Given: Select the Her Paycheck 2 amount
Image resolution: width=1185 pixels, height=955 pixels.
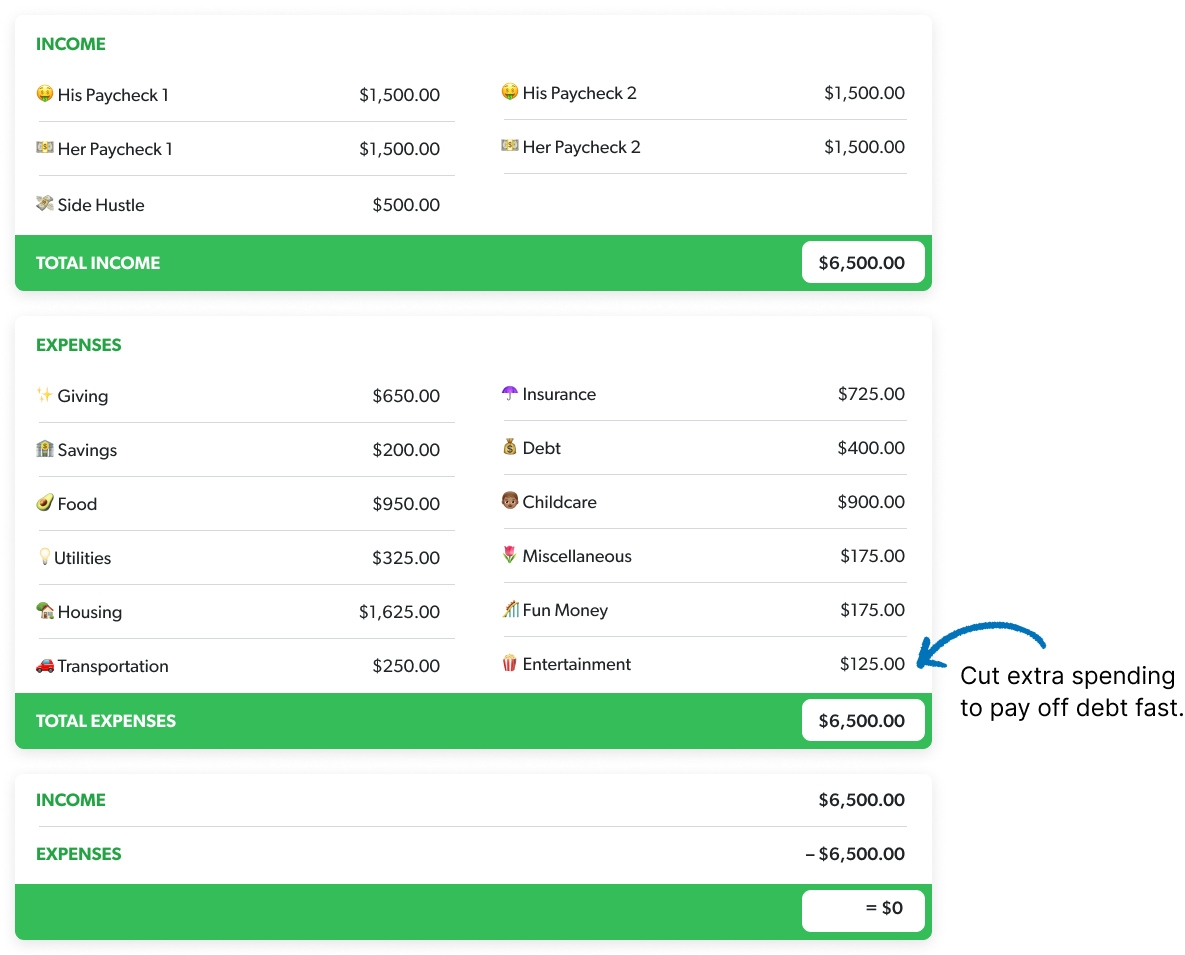Looking at the screenshot, I should 864,147.
